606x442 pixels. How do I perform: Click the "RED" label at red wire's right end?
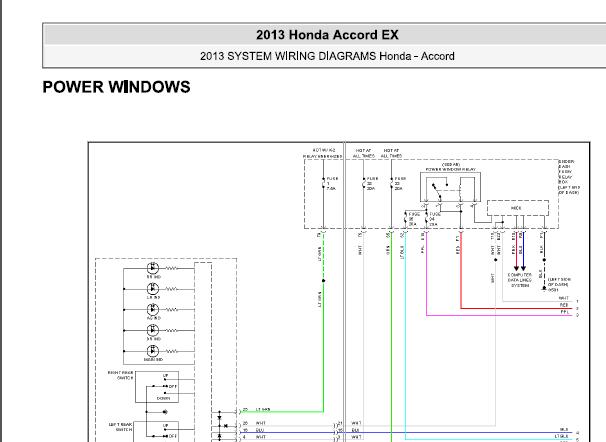(x=564, y=305)
